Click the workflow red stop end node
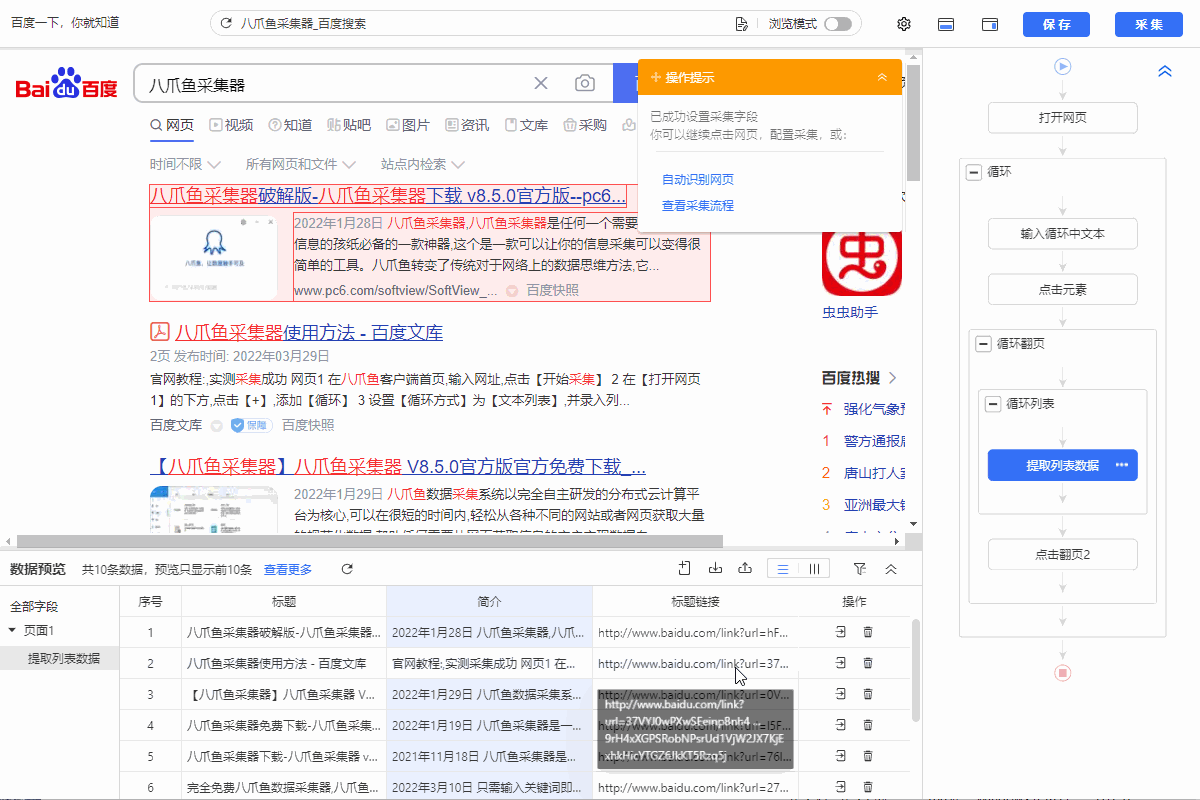 click(x=1063, y=673)
